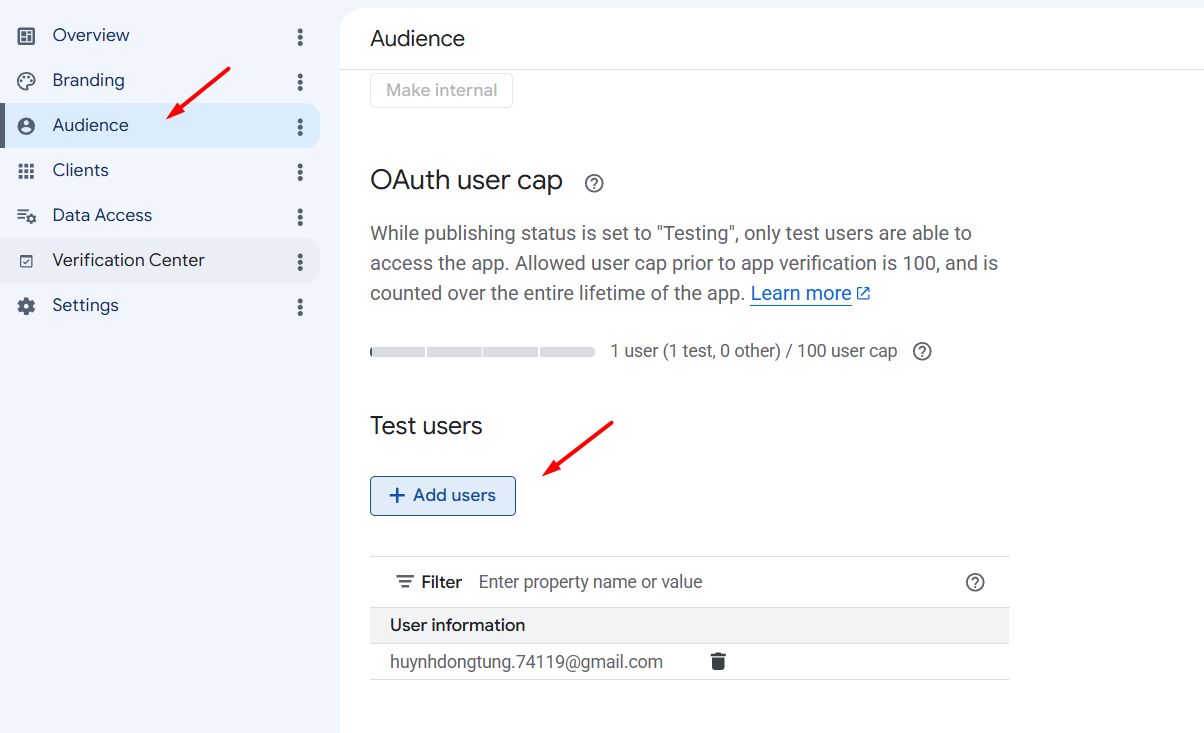Click the Overview dashboard icon
1204x733 pixels.
[27, 36]
